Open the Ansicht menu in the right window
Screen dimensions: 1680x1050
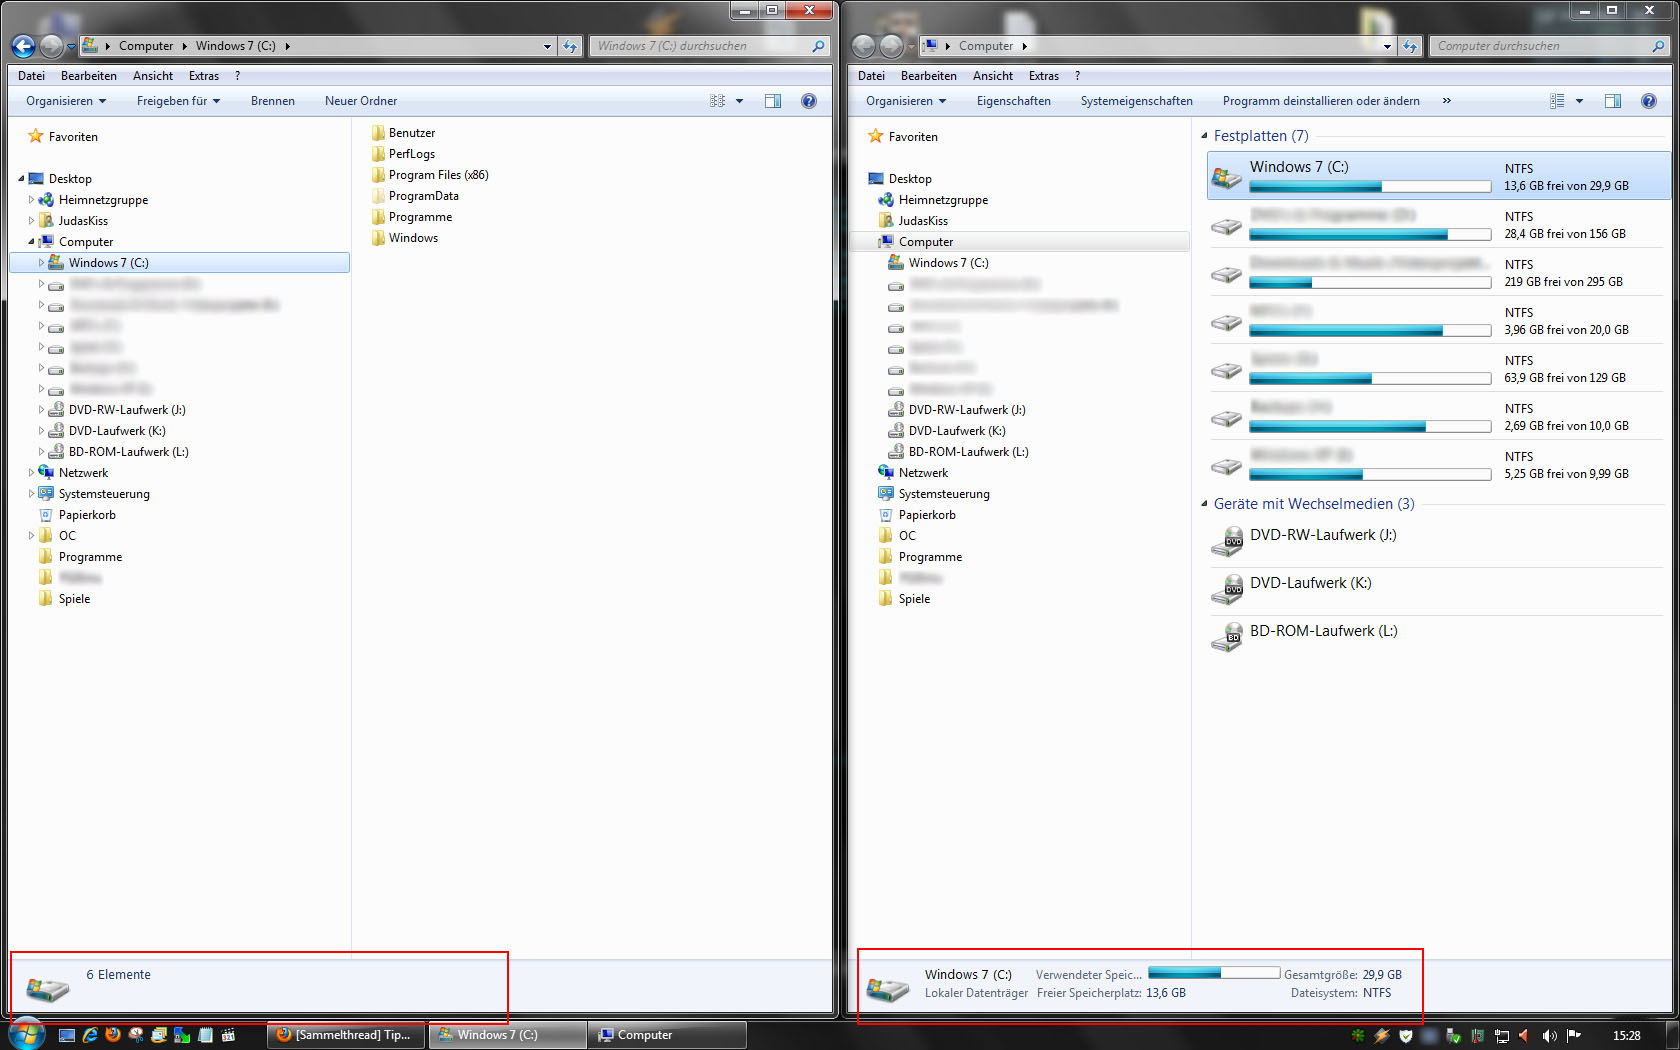[993, 76]
